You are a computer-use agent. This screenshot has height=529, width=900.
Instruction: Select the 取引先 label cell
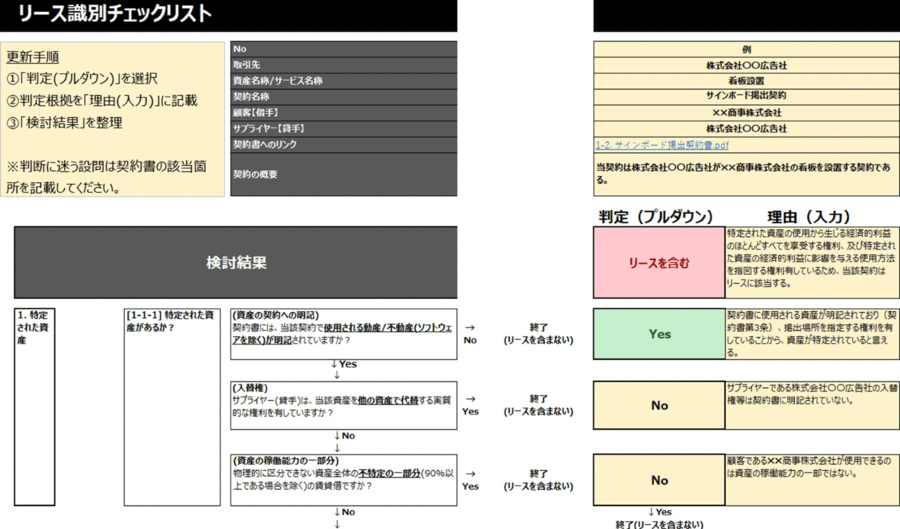pyautogui.click(x=343, y=65)
